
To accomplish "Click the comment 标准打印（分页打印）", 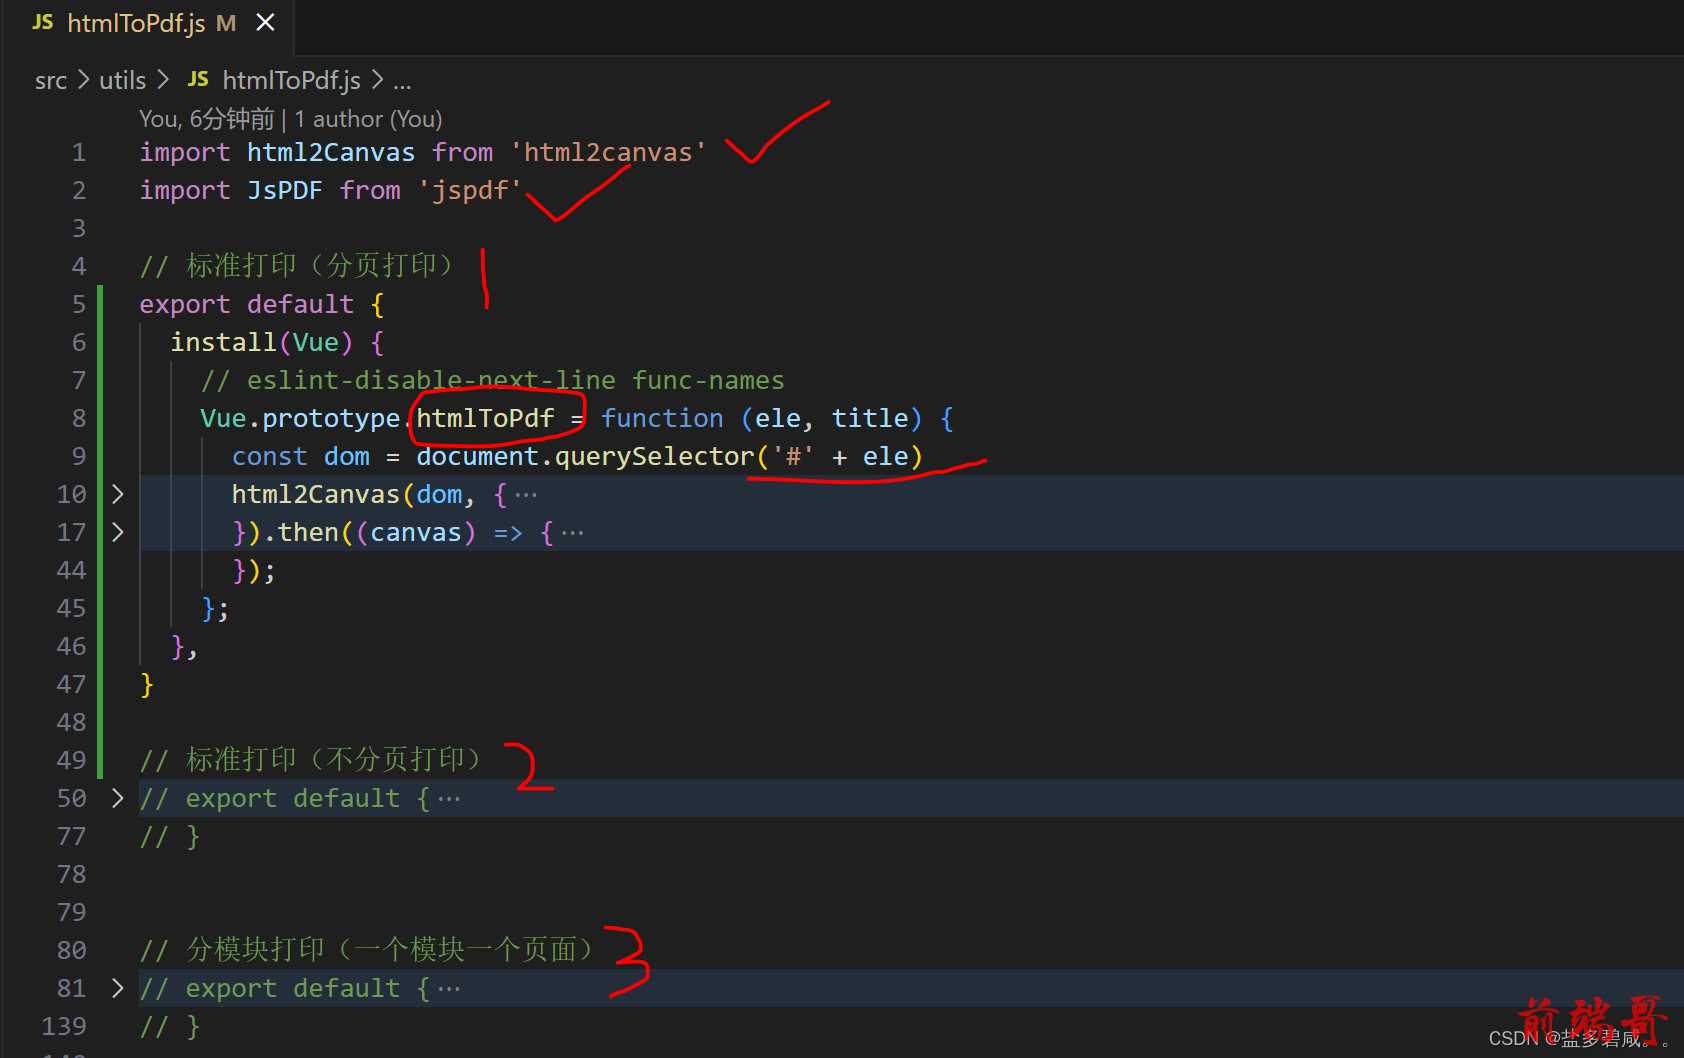I will pyautogui.click(x=299, y=266).
